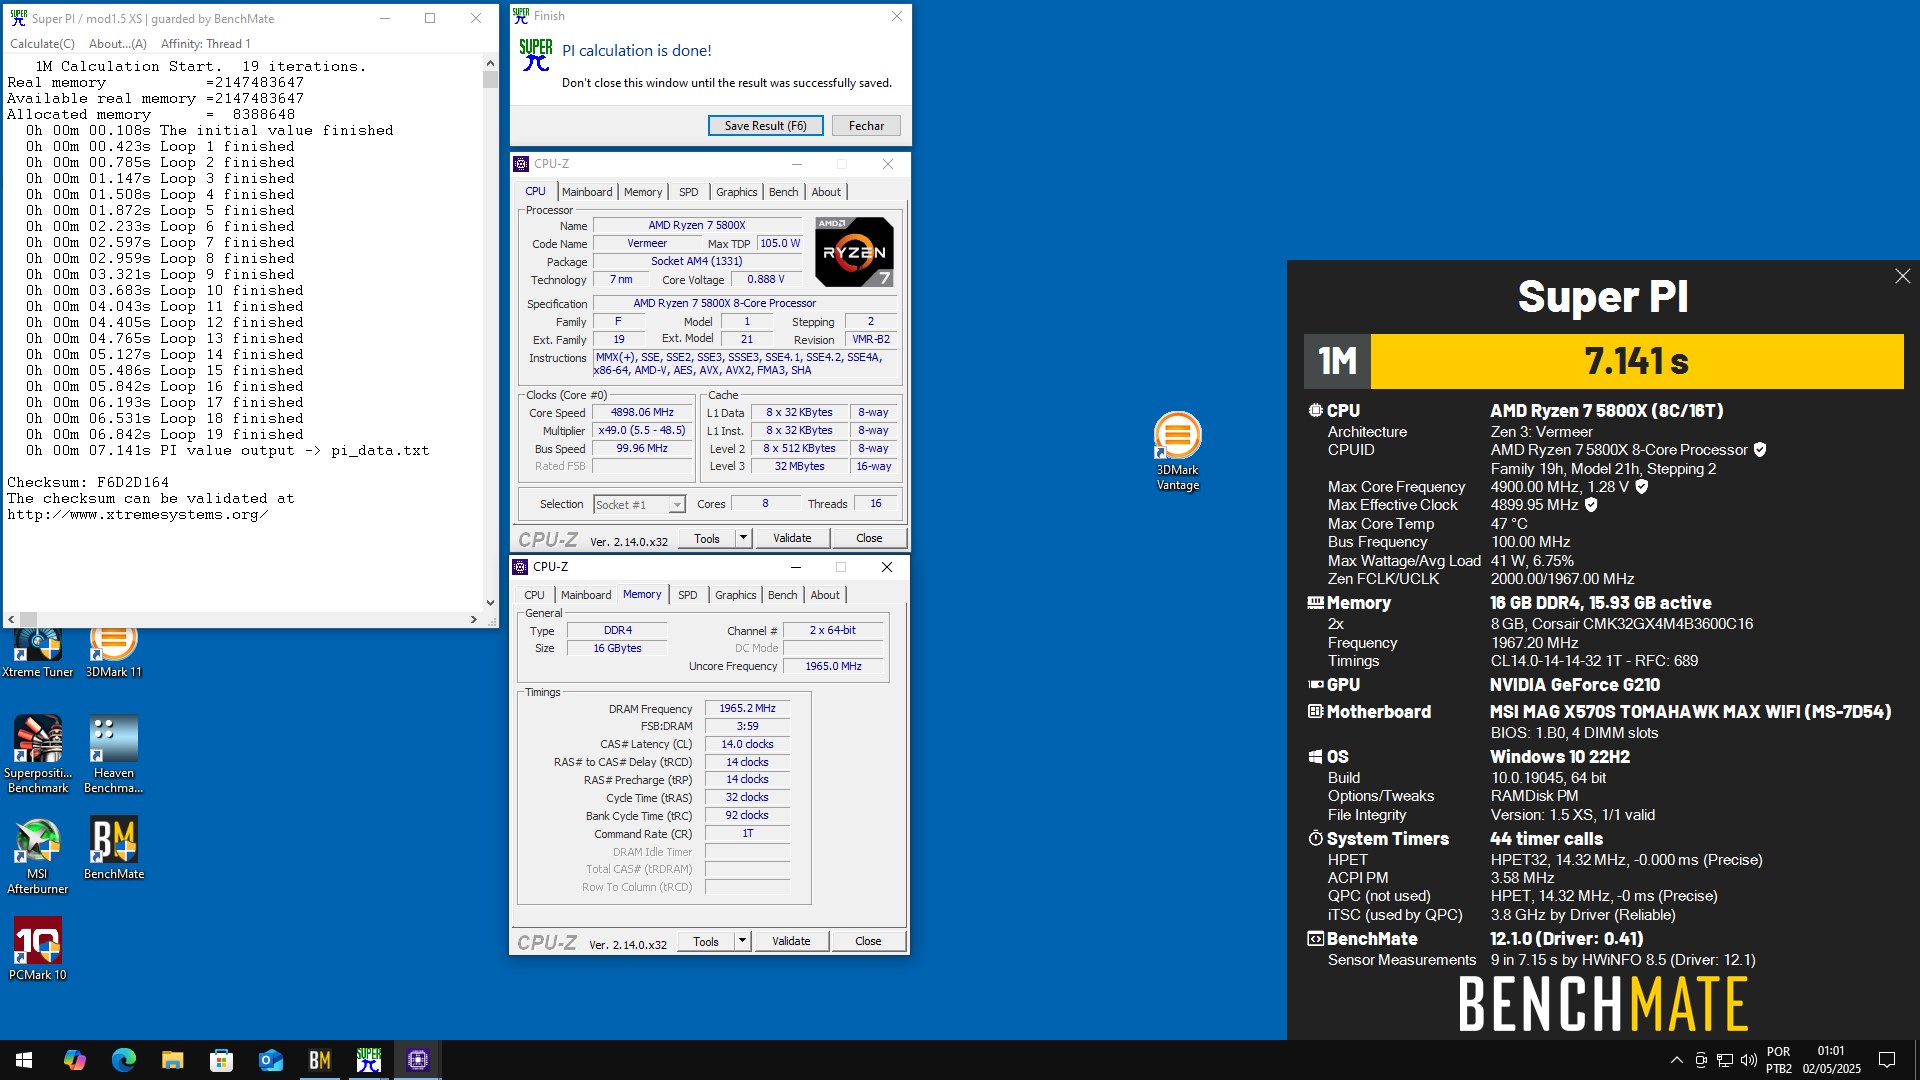Open the Windows Start menu
1920x1080 pixels.
pyautogui.click(x=24, y=1060)
